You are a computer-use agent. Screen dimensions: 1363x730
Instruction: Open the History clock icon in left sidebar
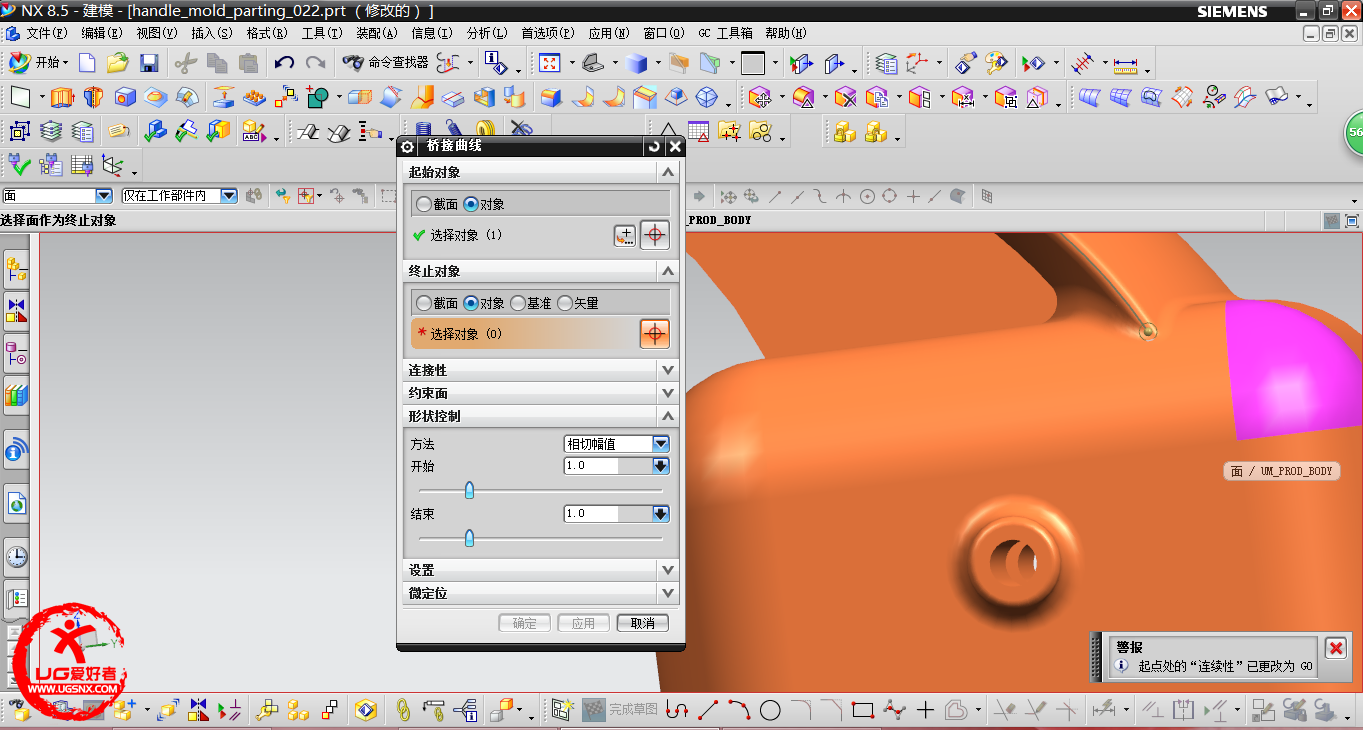[16, 556]
